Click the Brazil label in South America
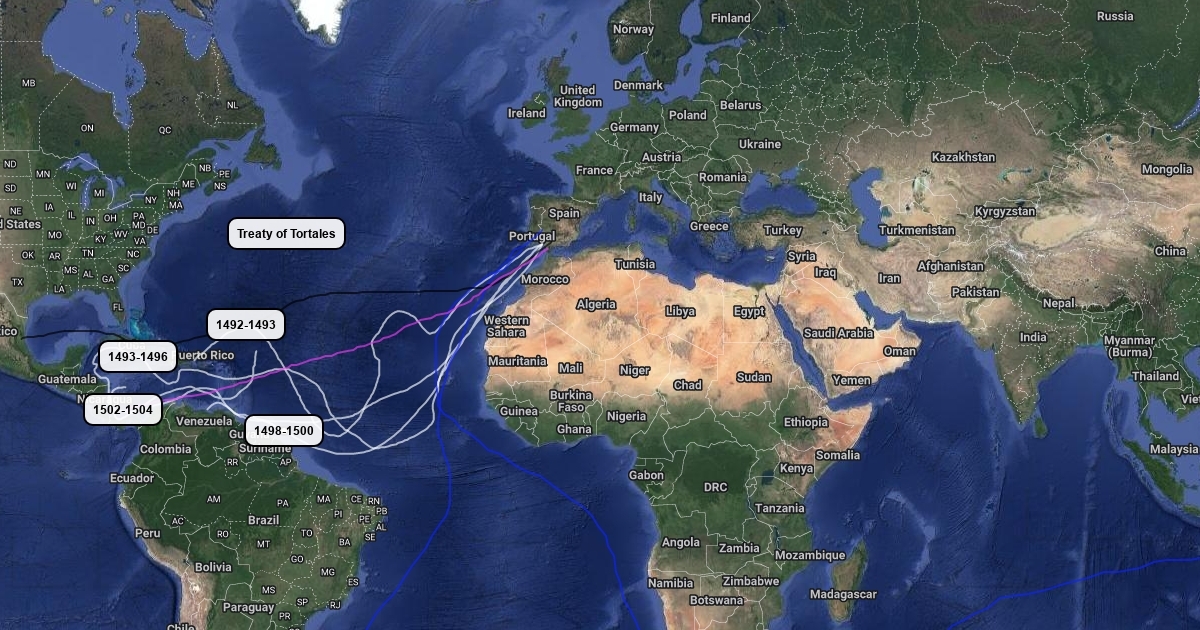 click(264, 520)
